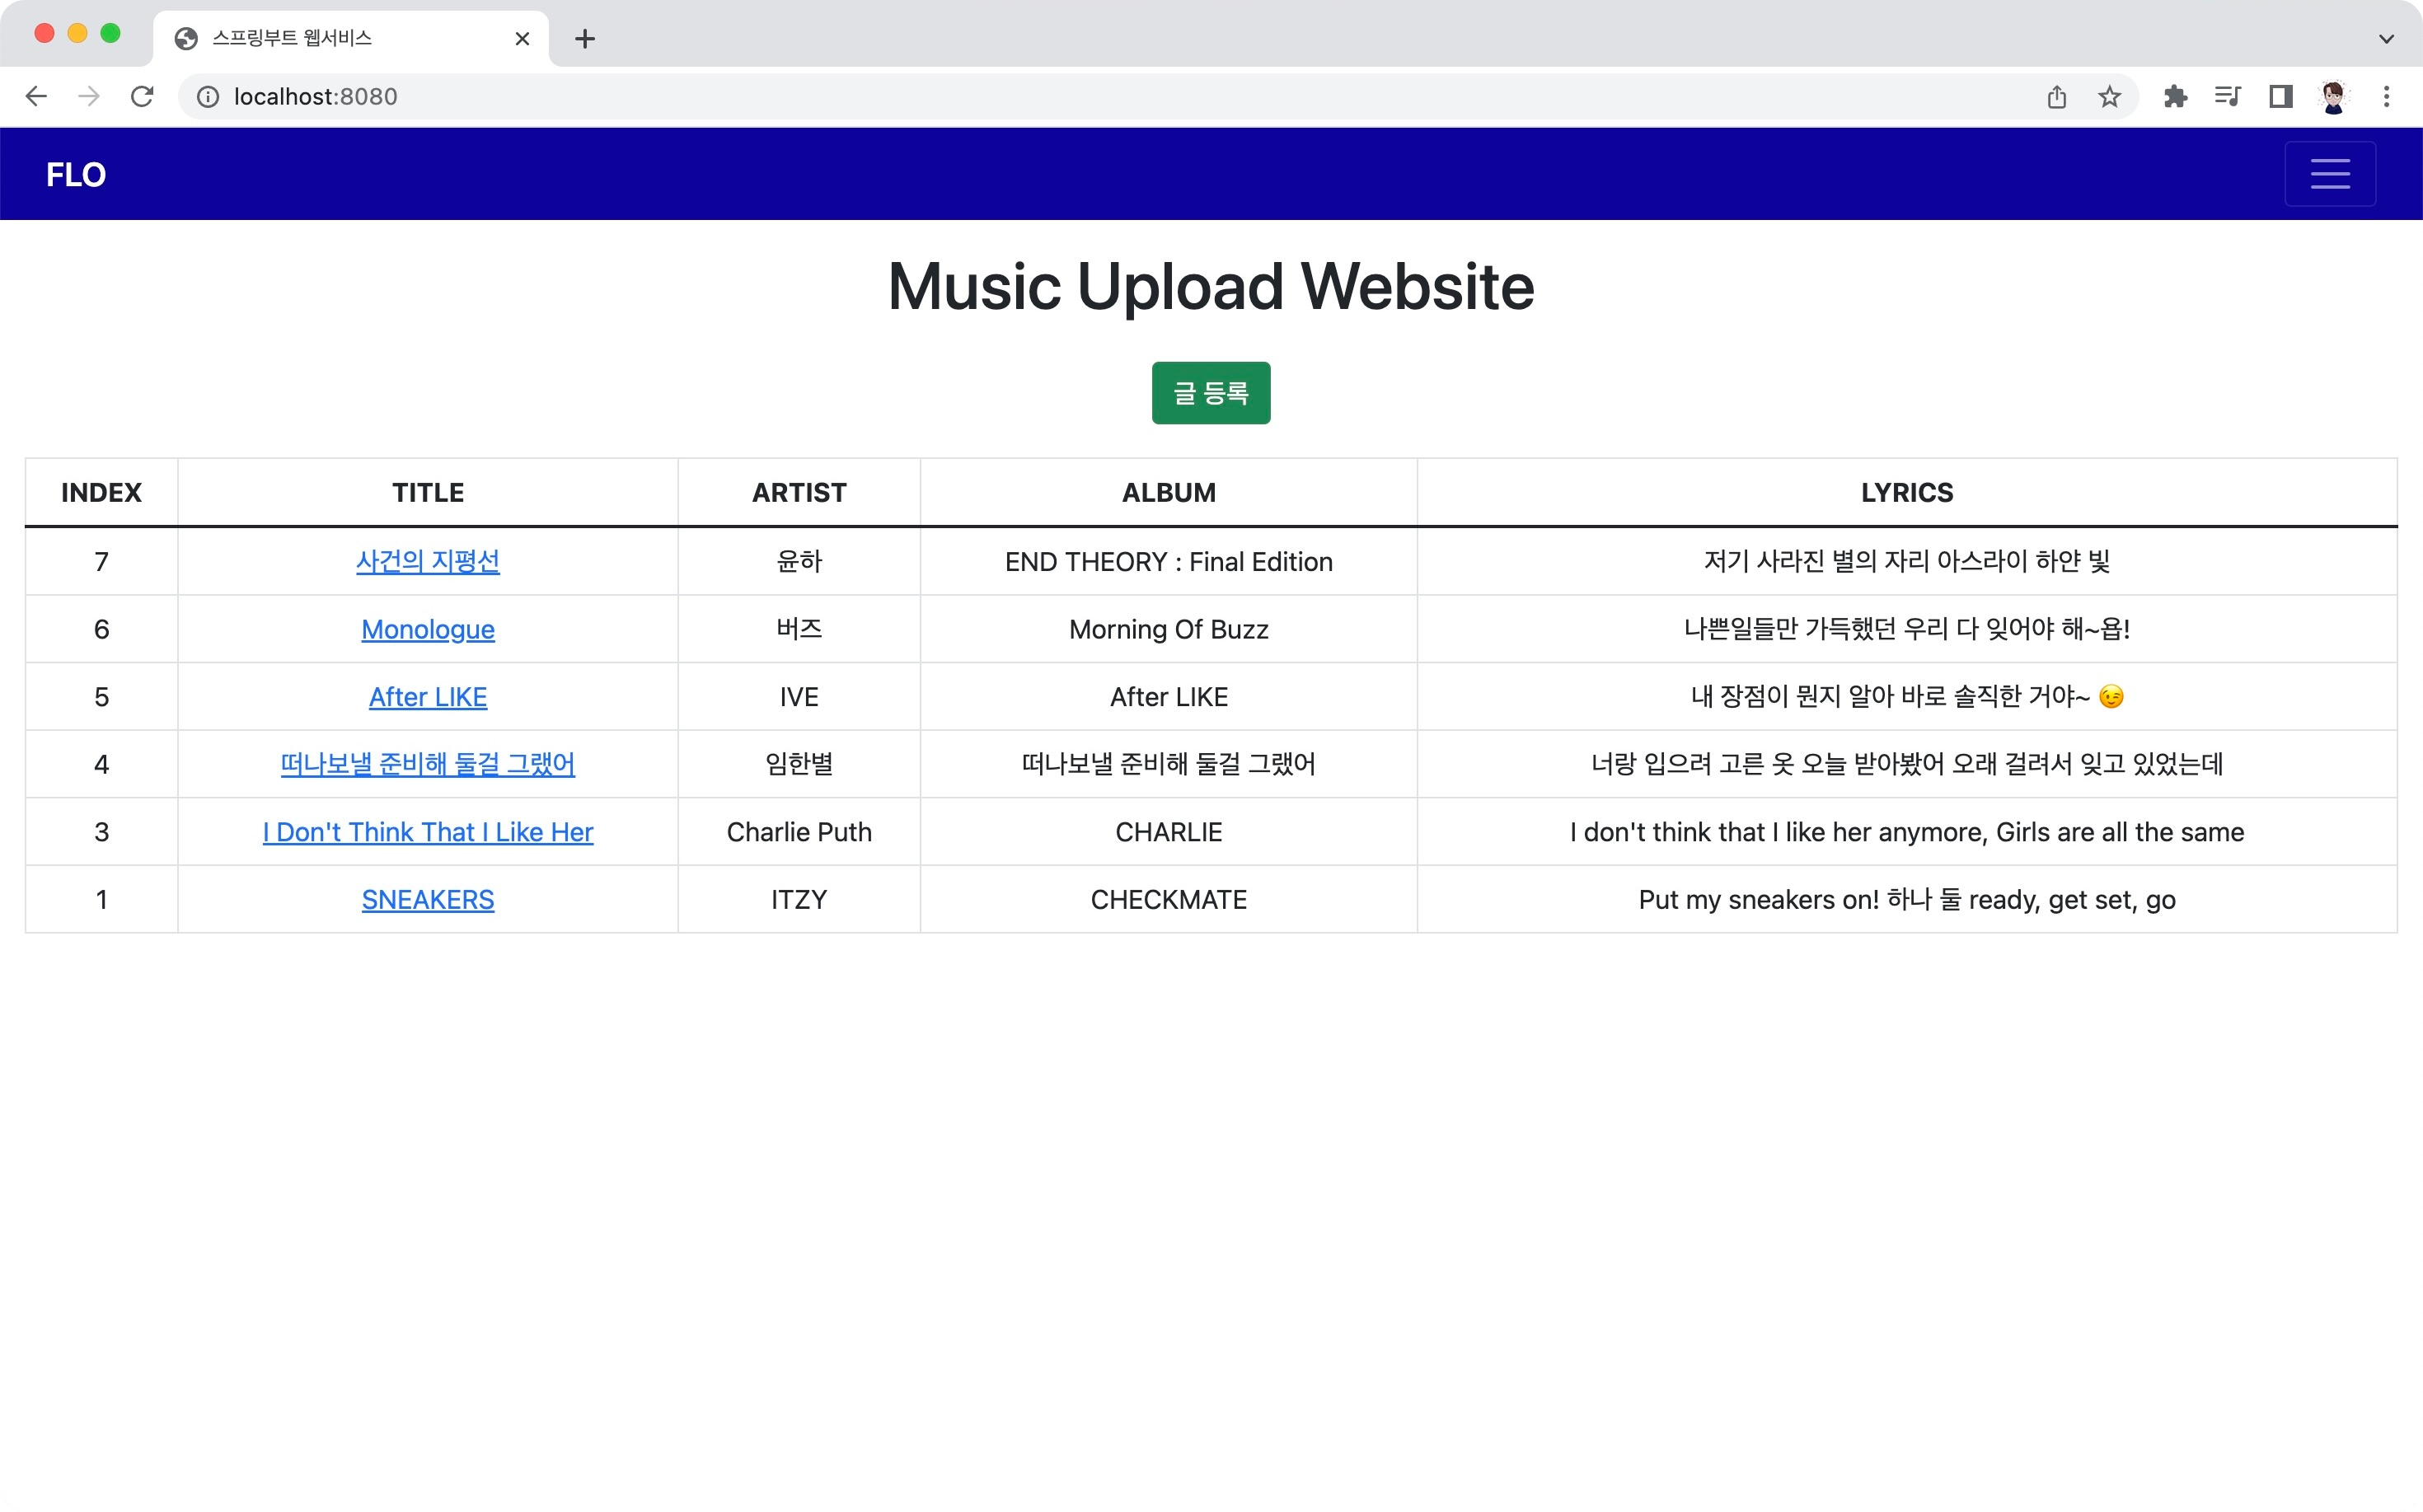Toggle the browser side panel
The height and width of the screenshot is (1512, 2423).
(x=2280, y=96)
